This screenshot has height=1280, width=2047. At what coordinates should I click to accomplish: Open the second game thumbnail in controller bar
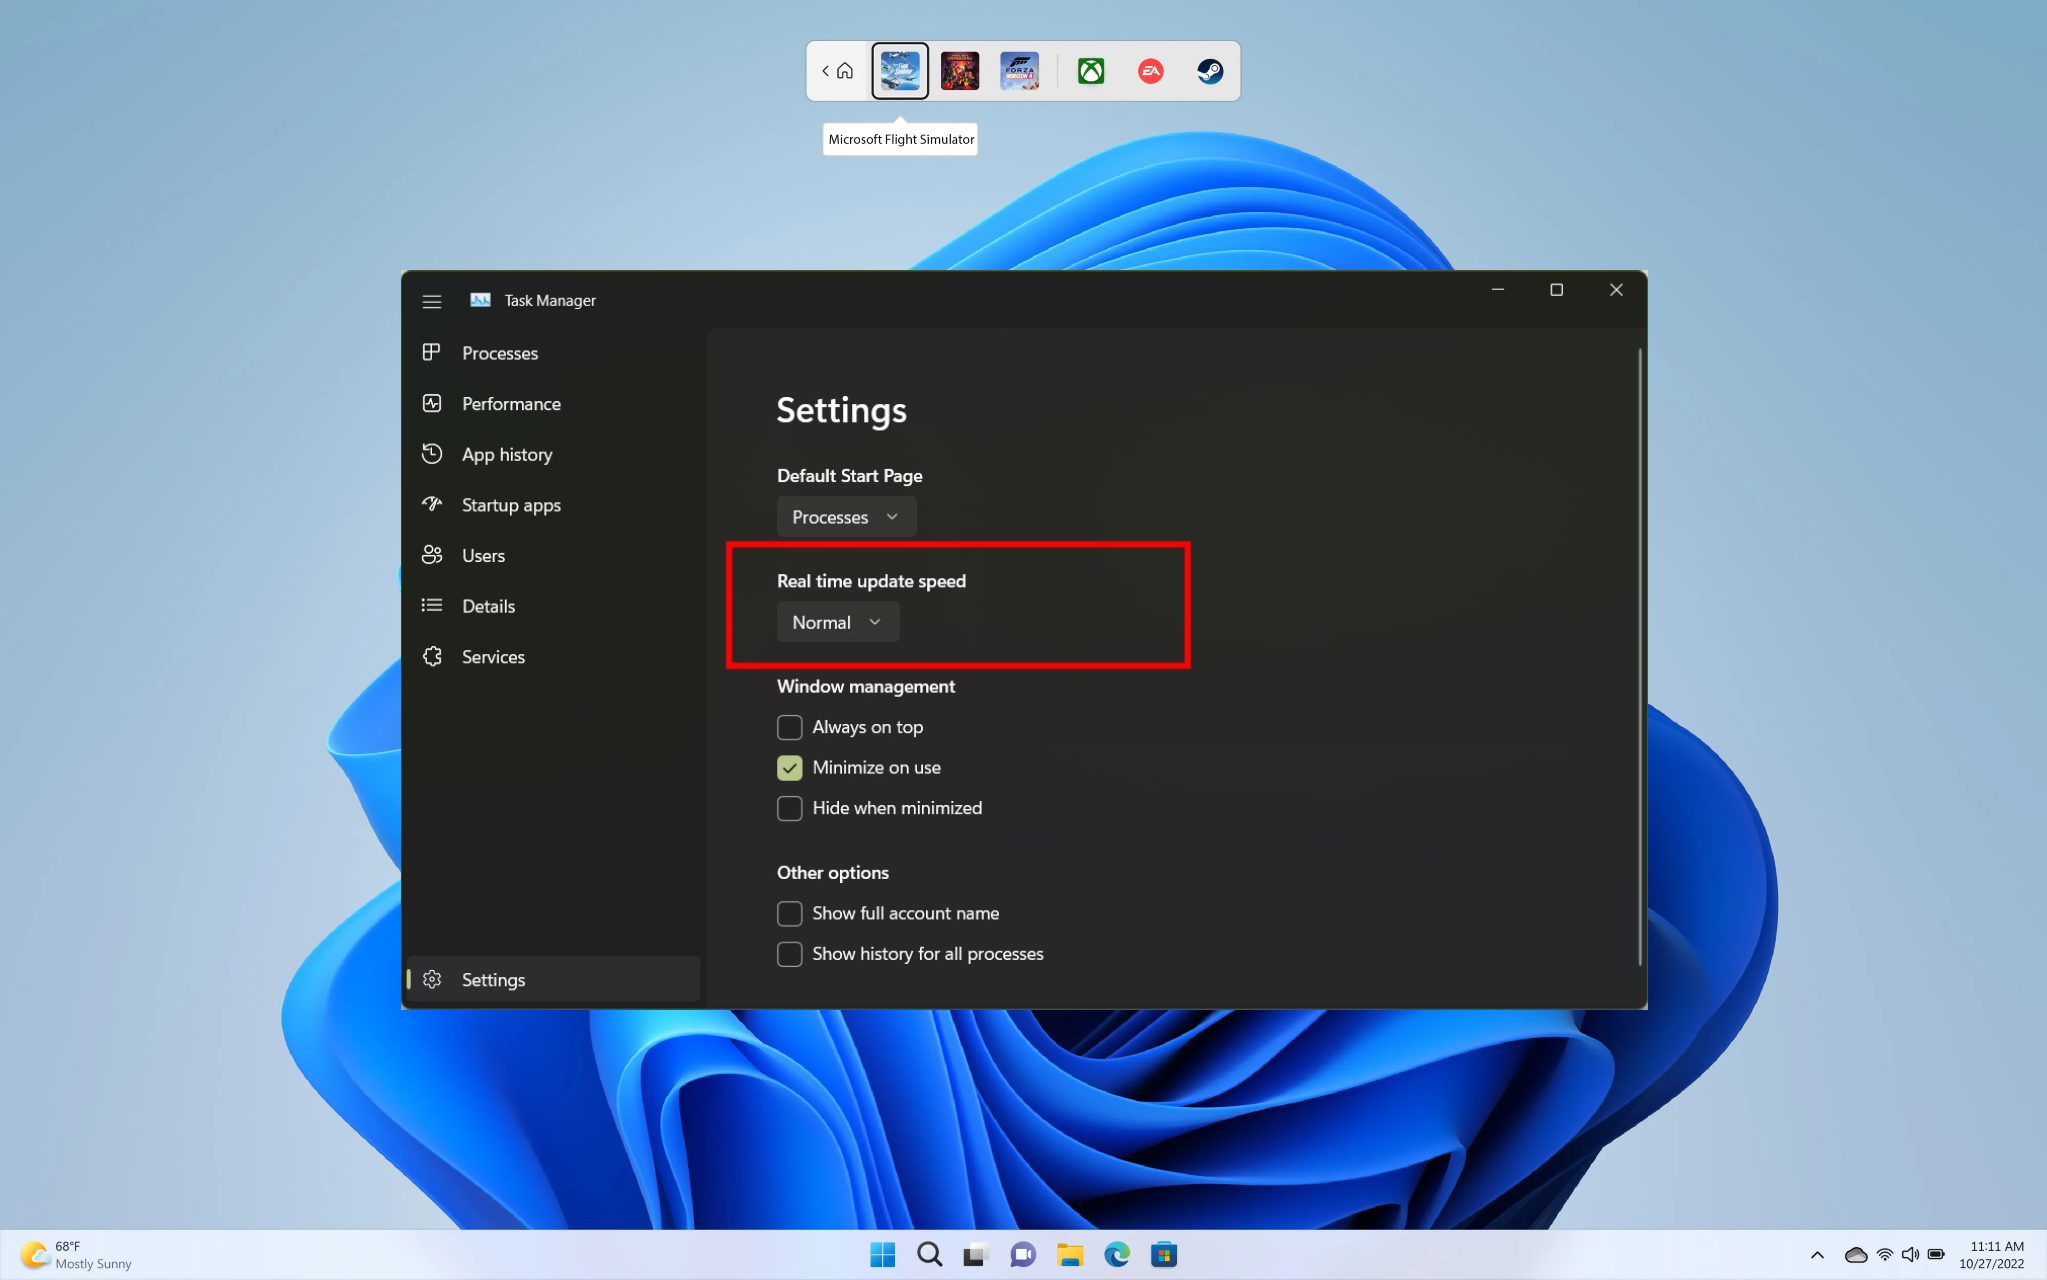click(960, 71)
